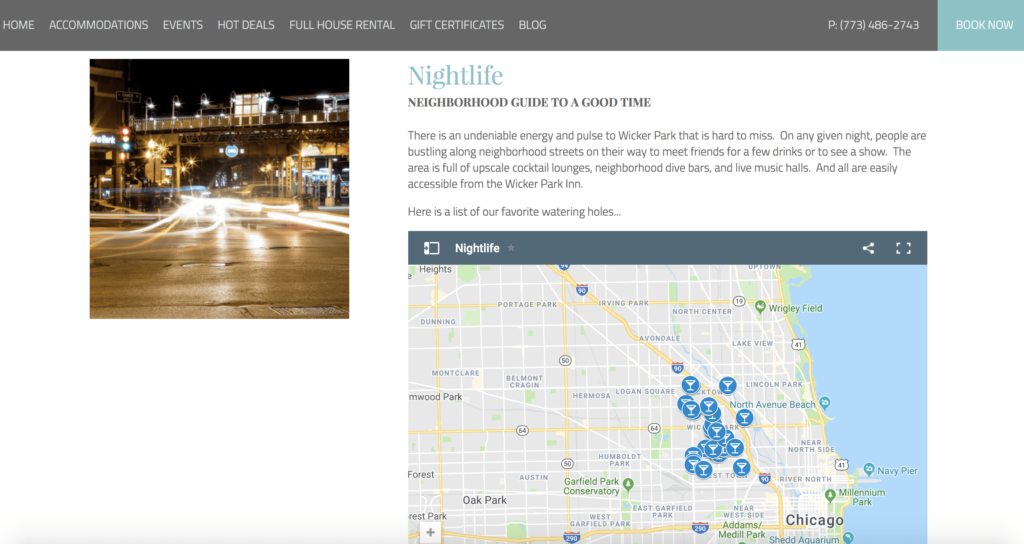Viewport: 1024px width, 544px height.
Task: Click 'Here is a list of our favorite watering holes' text
Action: click(x=514, y=212)
